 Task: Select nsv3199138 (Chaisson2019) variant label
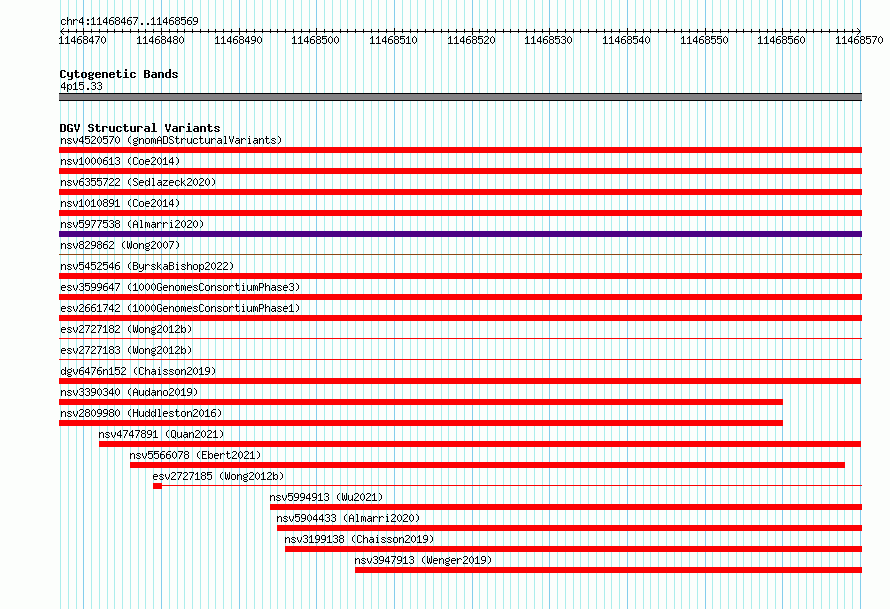pos(359,539)
